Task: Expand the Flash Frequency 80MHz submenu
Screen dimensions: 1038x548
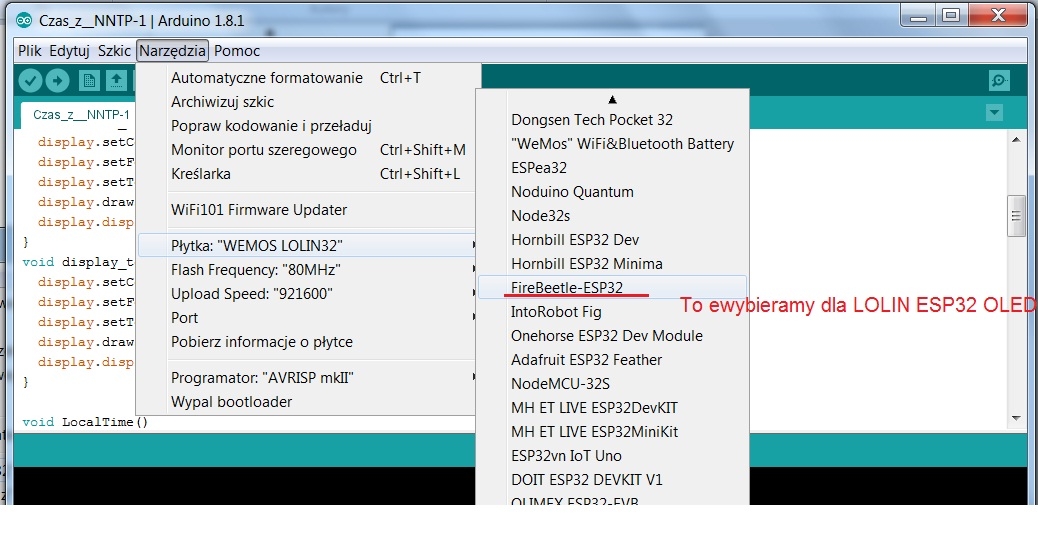Action: [307, 270]
